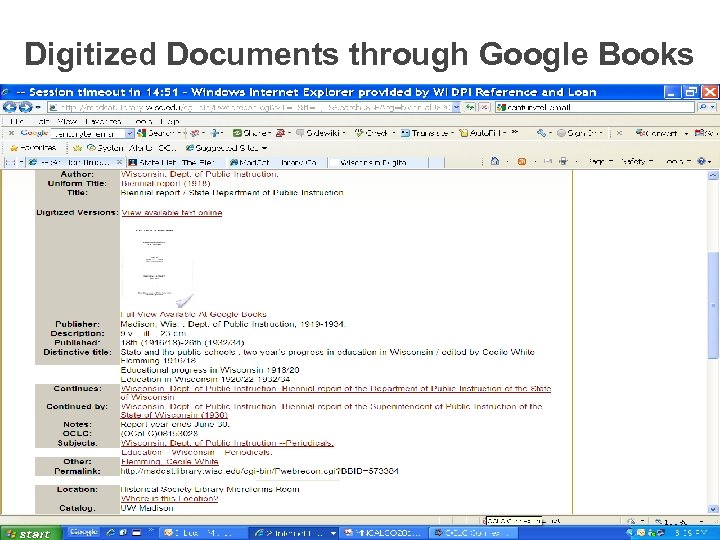Click the Check spelling toolbar button

(x=372, y=133)
